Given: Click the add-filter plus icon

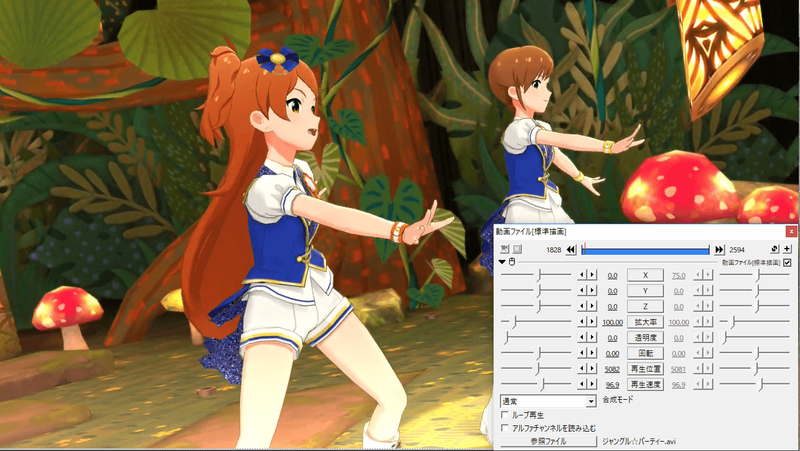Looking at the screenshot, I should [787, 249].
